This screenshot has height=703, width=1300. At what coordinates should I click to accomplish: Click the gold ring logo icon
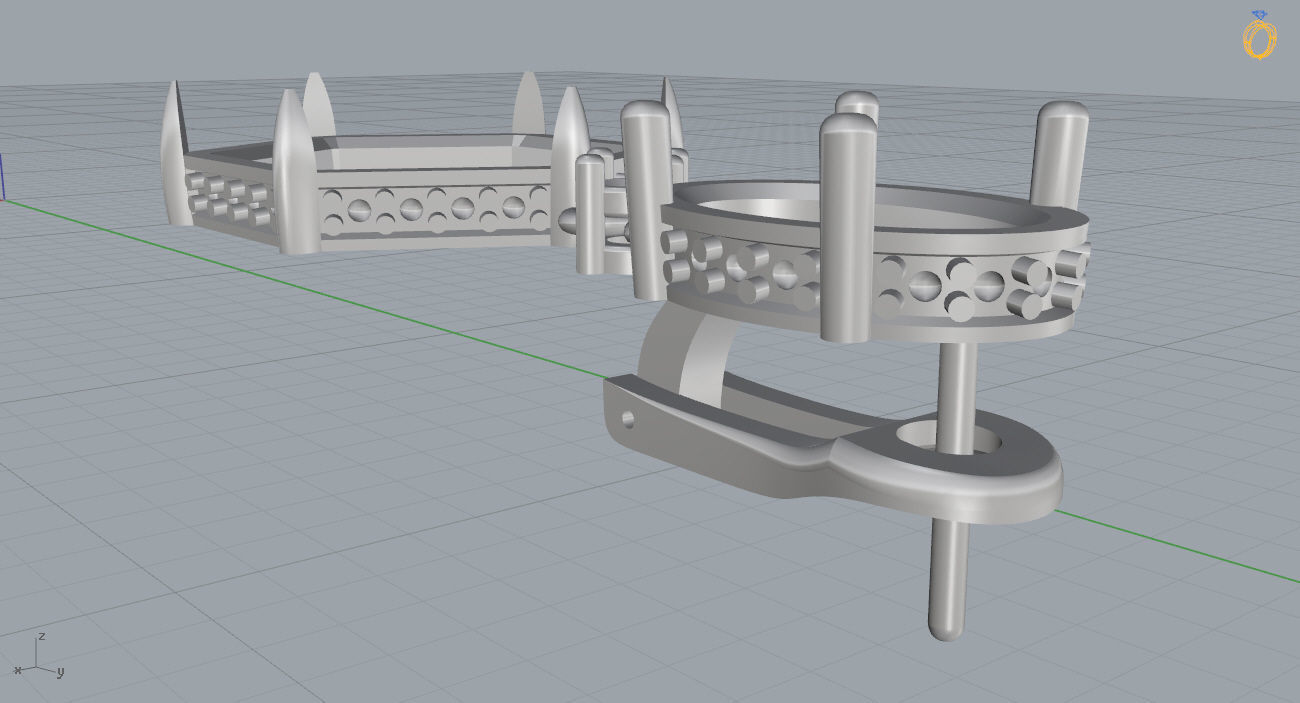point(1259,34)
